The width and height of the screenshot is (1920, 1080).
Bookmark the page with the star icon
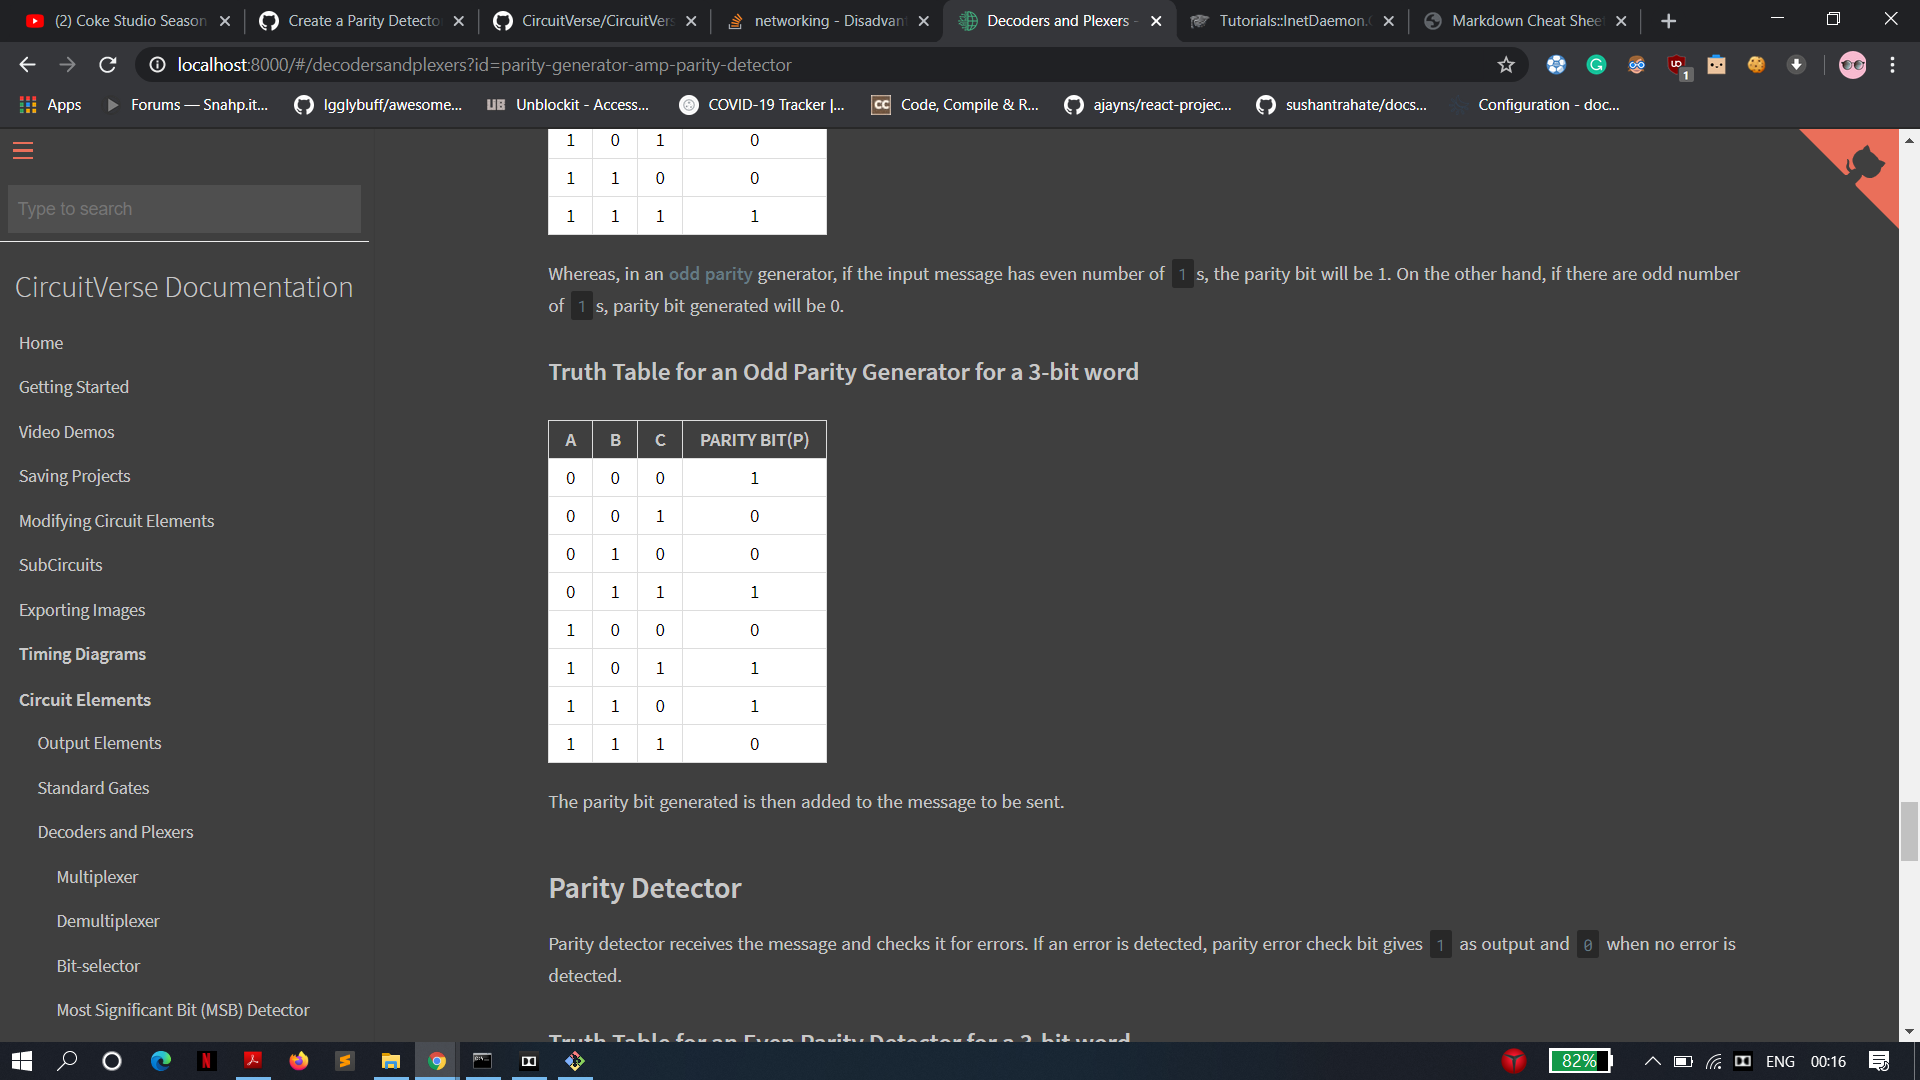click(1506, 65)
